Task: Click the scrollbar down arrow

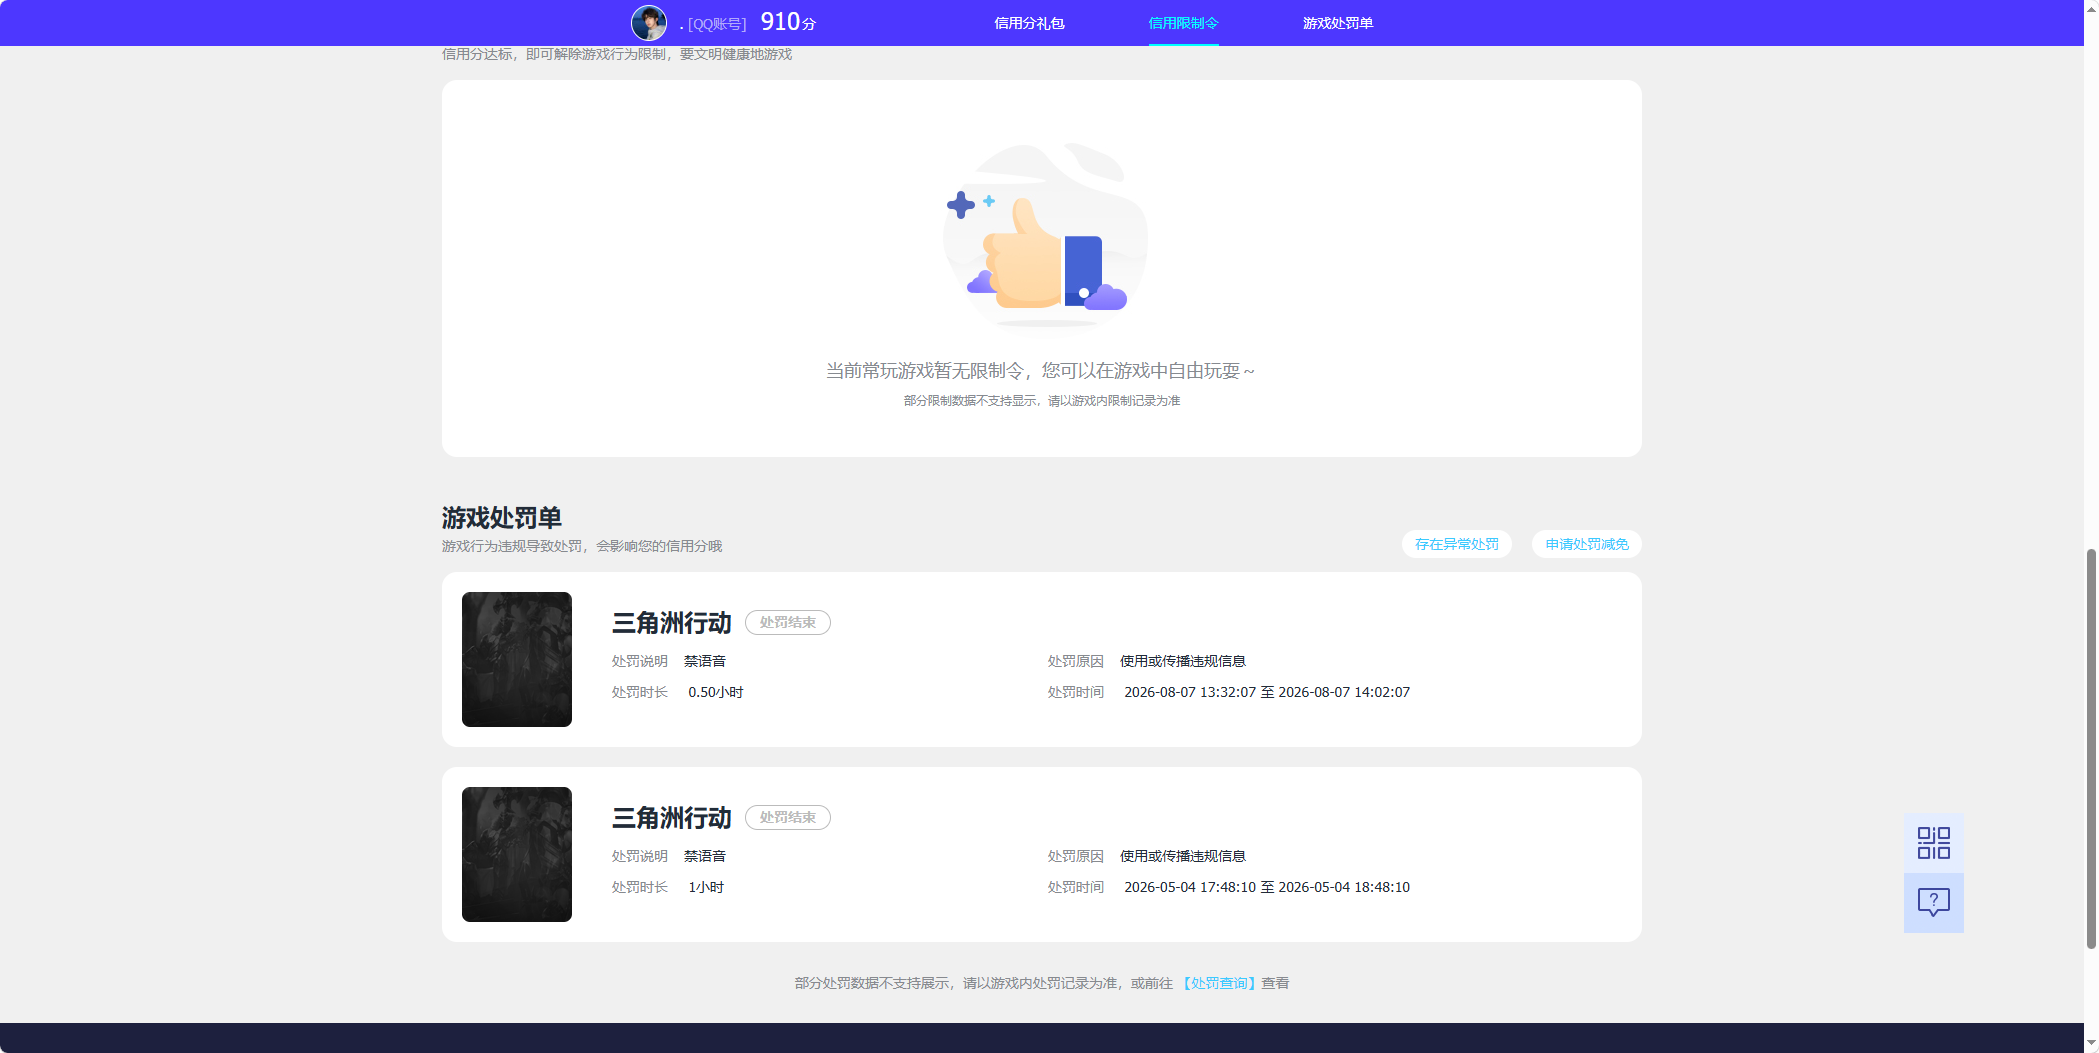Action: tap(2091, 1044)
